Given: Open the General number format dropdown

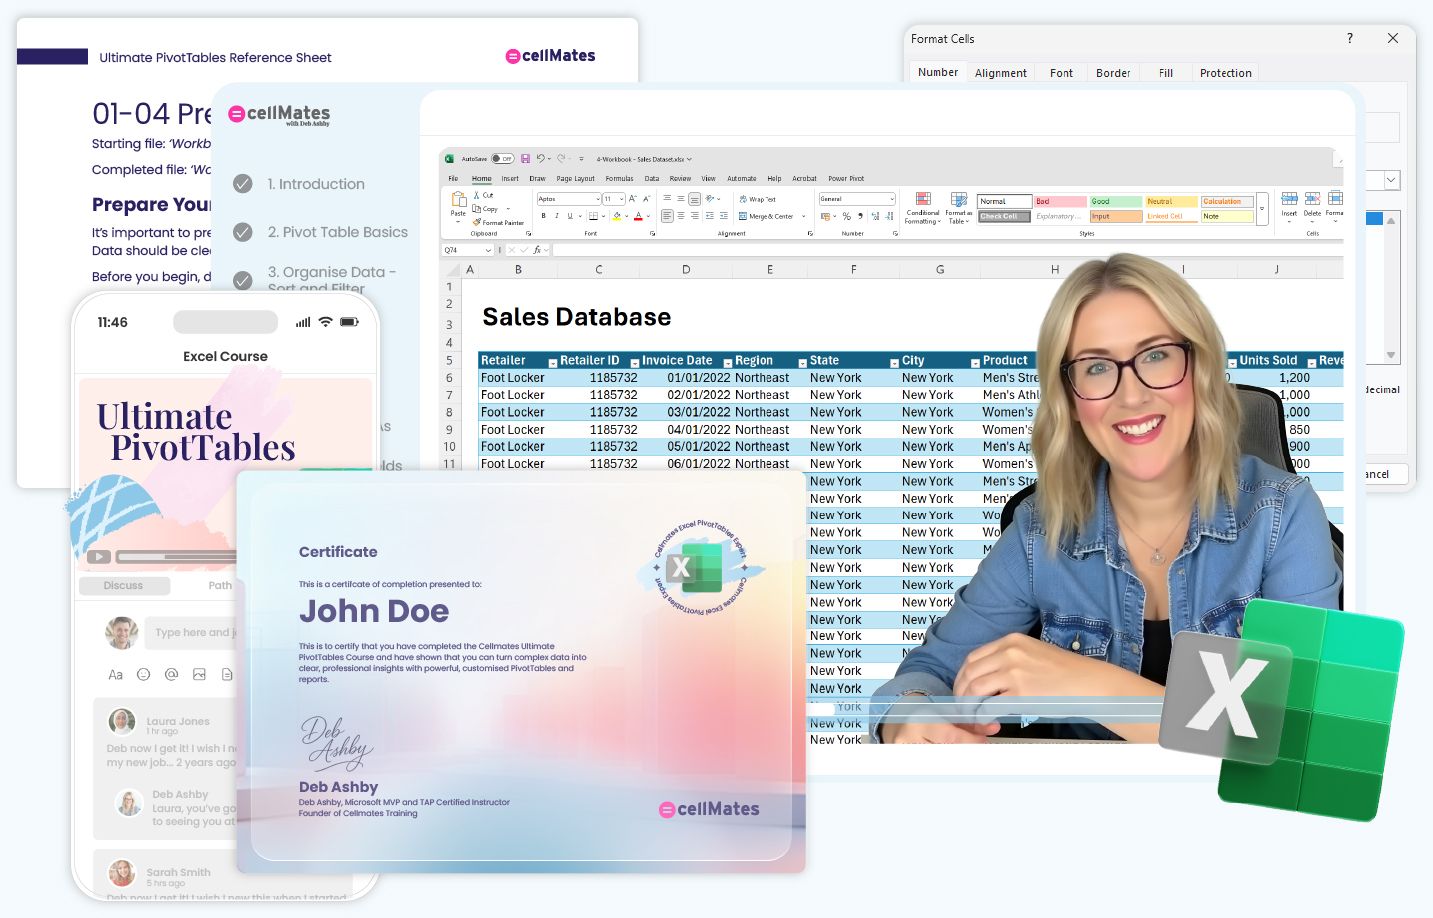Looking at the screenshot, I should [890, 199].
